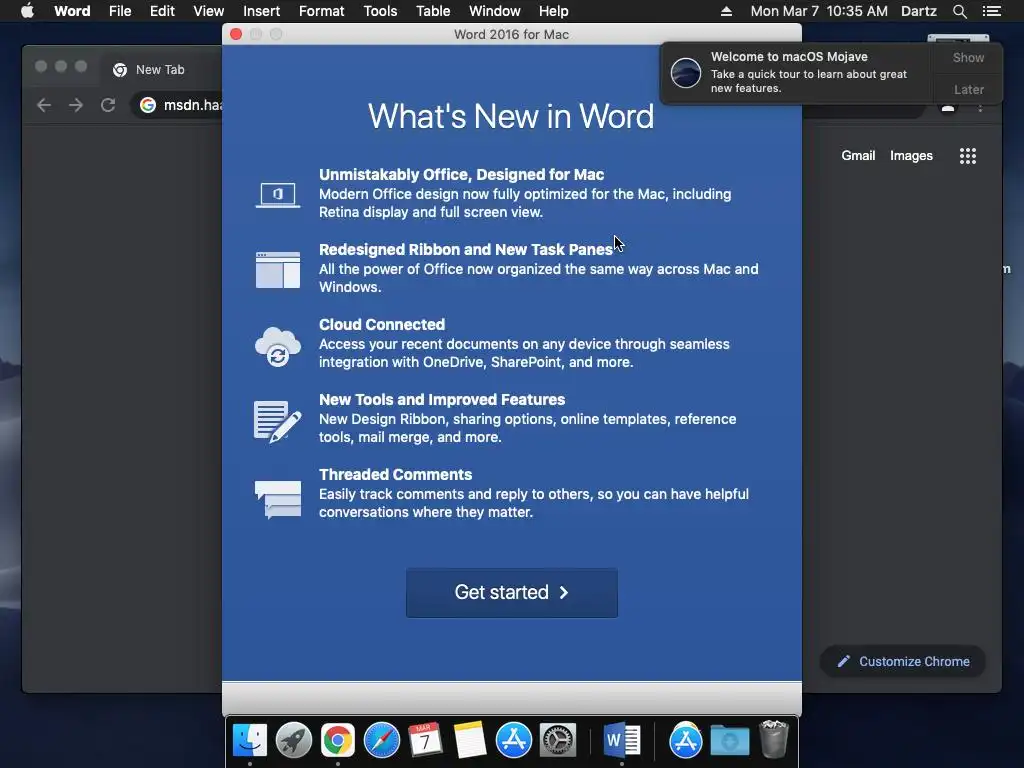Screen dimensions: 1024x768
Task: Open the blue downloads folder in dock
Action: click(729, 740)
